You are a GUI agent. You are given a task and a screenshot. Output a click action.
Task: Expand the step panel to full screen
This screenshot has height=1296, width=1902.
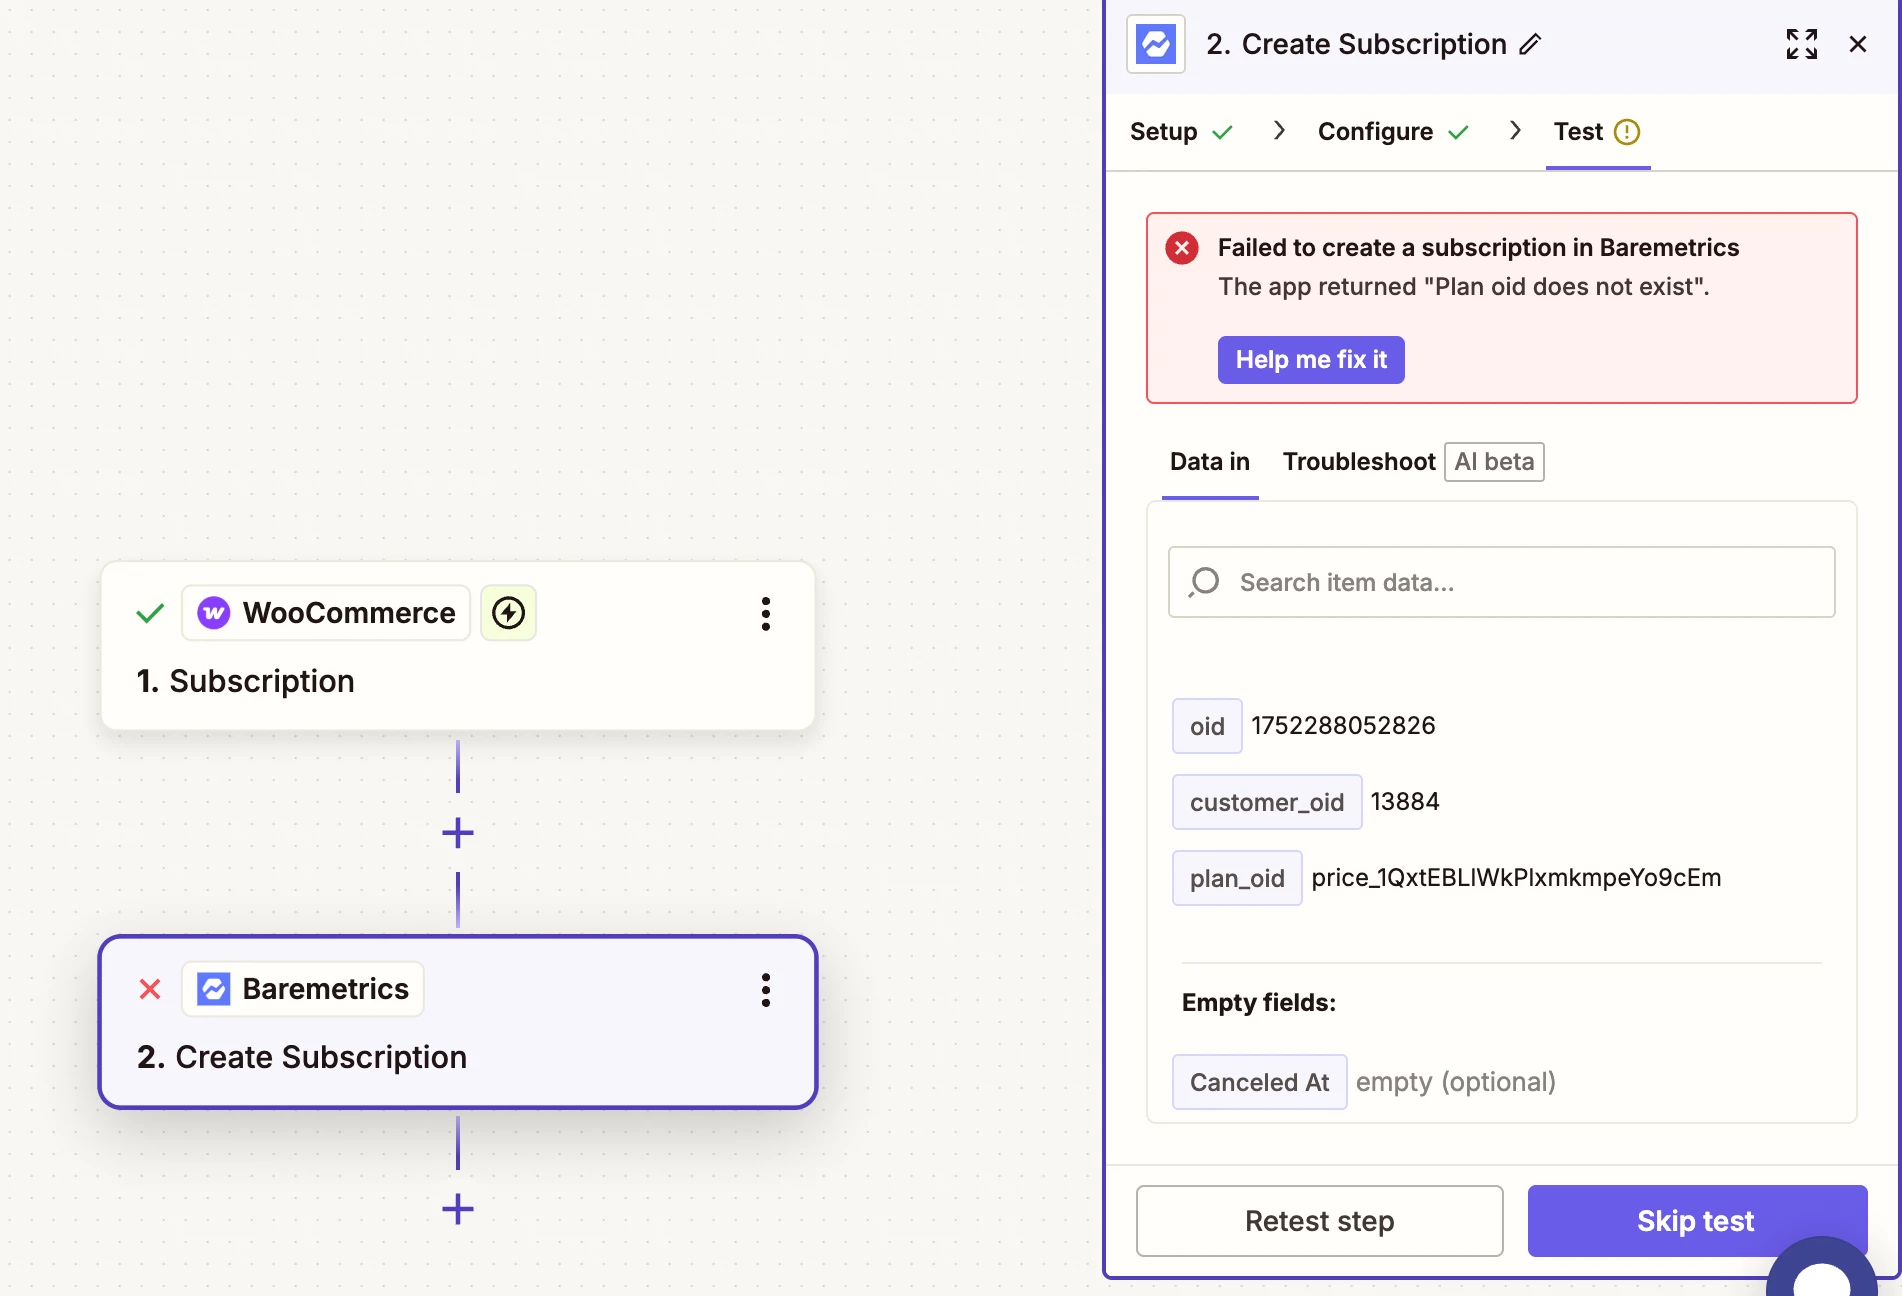pos(1802,44)
